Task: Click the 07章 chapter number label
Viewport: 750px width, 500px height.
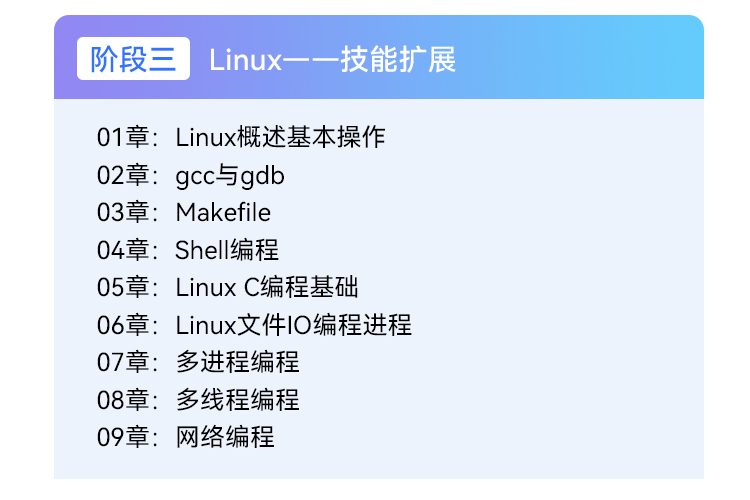Action: pos(123,362)
